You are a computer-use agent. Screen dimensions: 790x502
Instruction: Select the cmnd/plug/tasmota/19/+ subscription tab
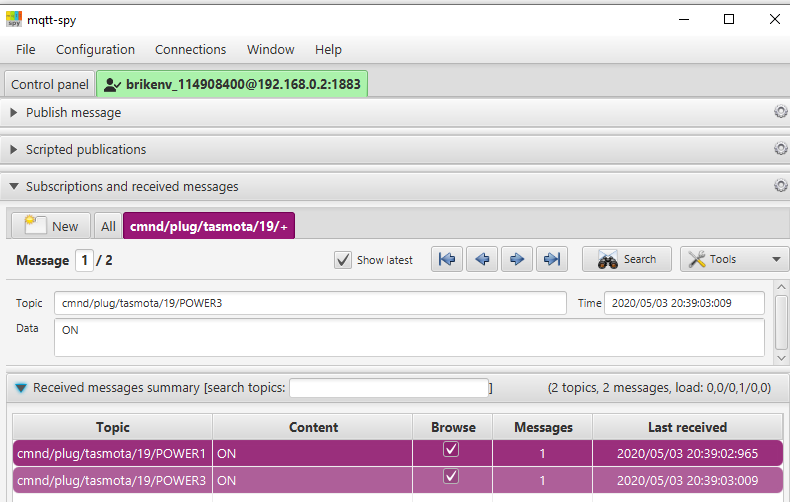pyautogui.click(x=209, y=226)
